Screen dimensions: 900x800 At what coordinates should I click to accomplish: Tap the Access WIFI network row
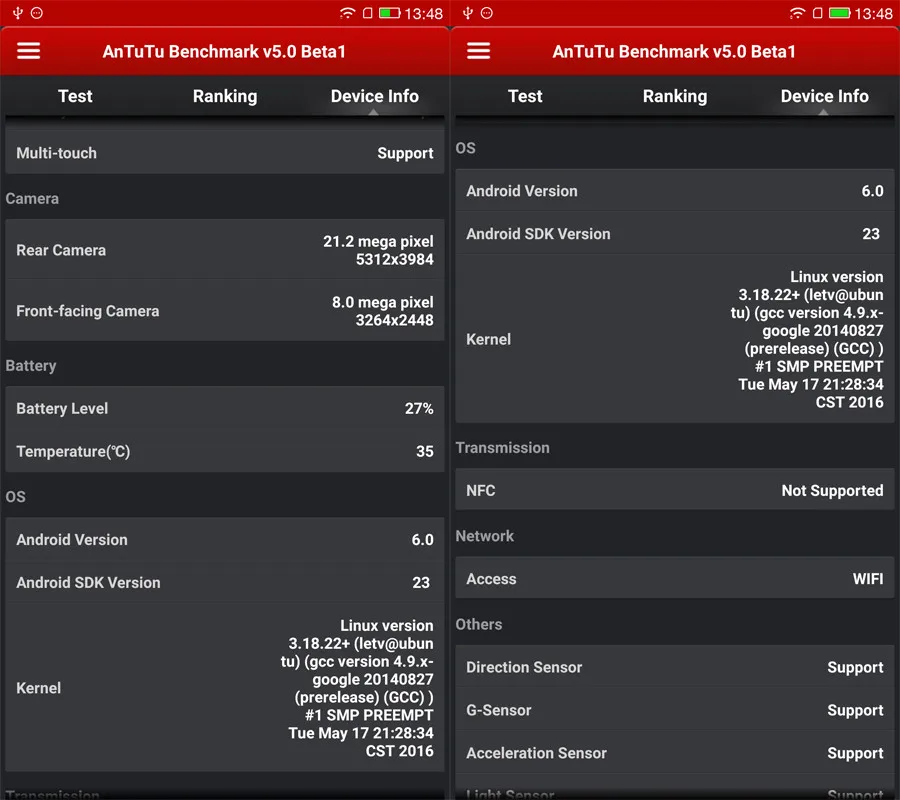(x=675, y=578)
